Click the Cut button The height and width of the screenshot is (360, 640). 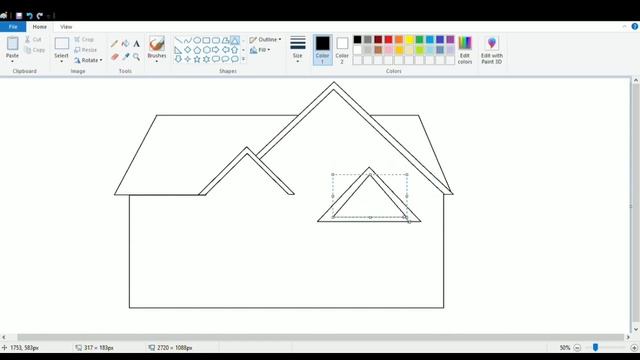click(33, 39)
